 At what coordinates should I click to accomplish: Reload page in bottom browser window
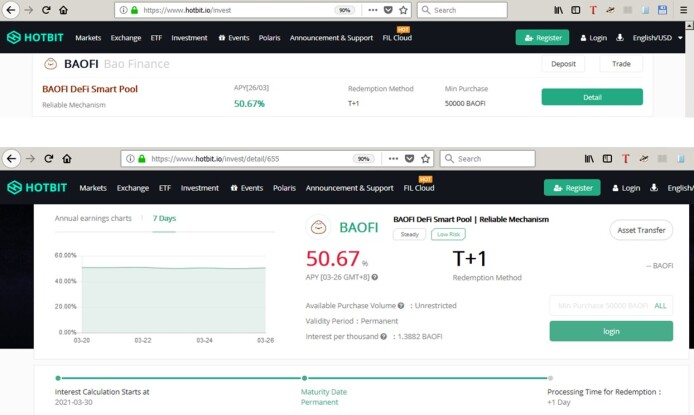[x=49, y=158]
